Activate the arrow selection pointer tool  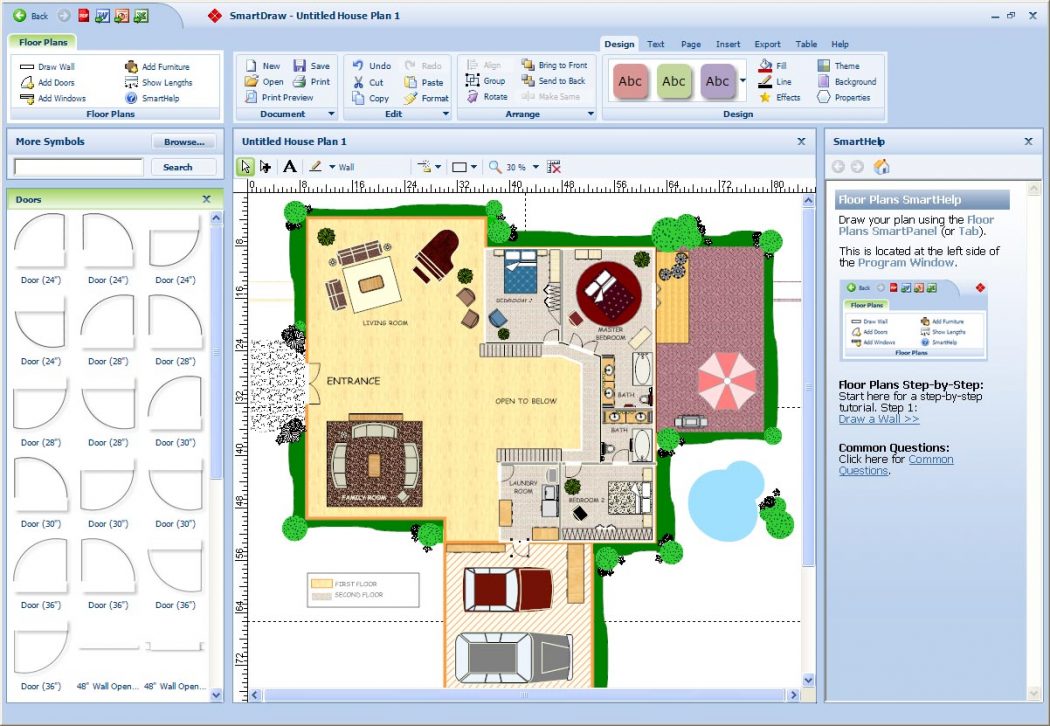pos(246,167)
